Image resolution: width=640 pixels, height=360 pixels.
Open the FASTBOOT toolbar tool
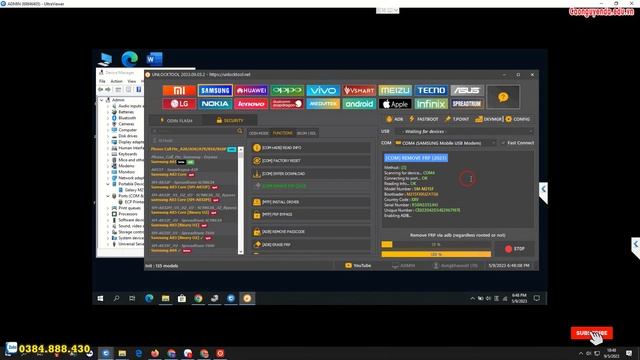pyautogui.click(x=424, y=119)
